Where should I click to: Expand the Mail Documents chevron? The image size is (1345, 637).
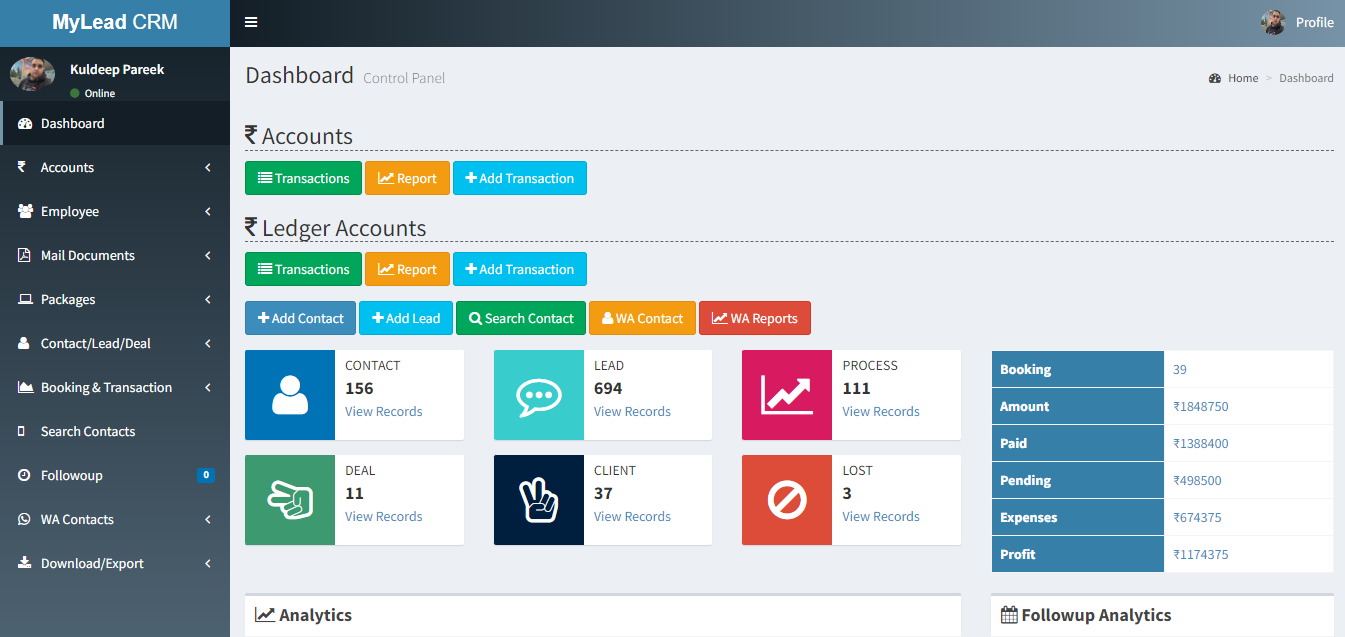pos(208,256)
